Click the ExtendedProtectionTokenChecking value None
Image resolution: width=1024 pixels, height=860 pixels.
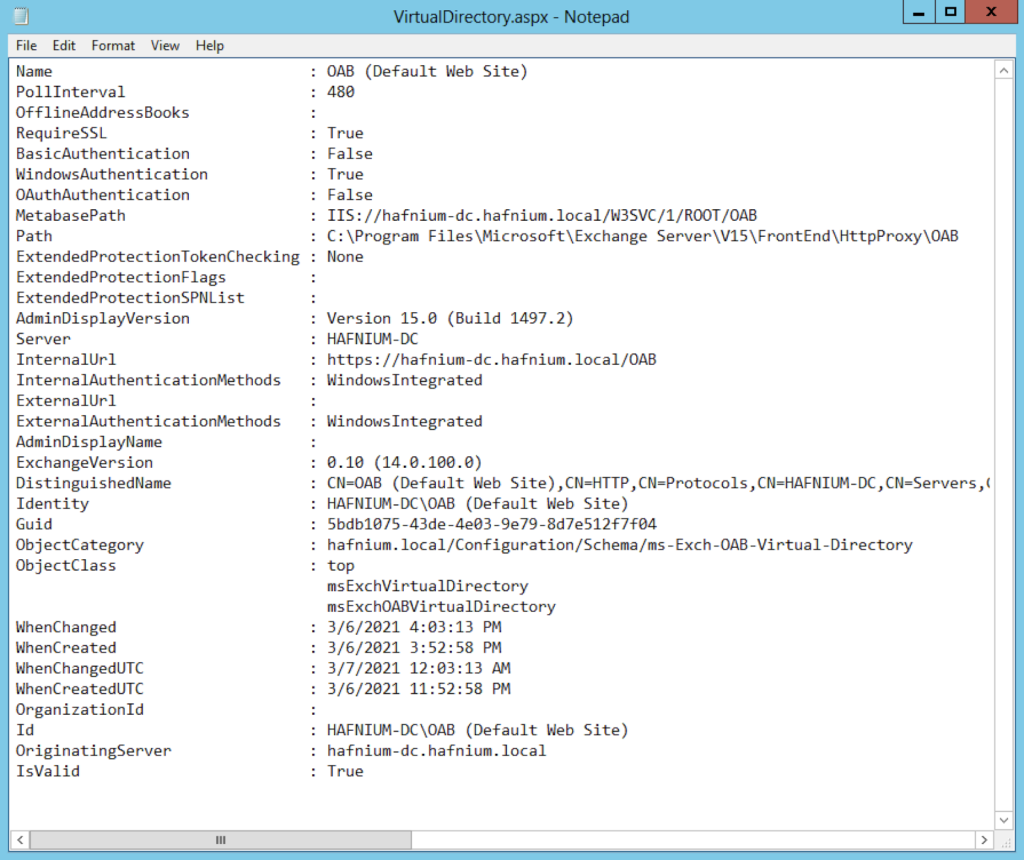(345, 257)
